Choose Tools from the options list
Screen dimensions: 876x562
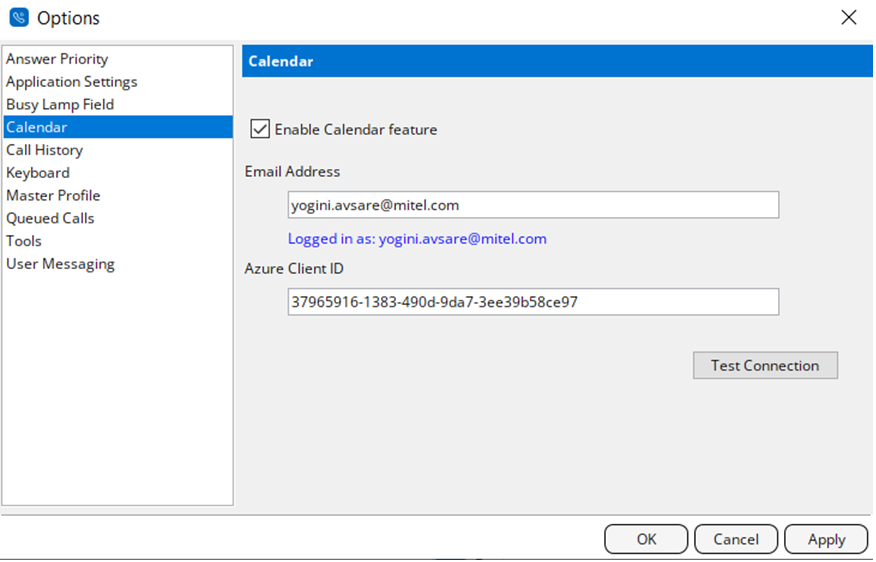pos(24,241)
